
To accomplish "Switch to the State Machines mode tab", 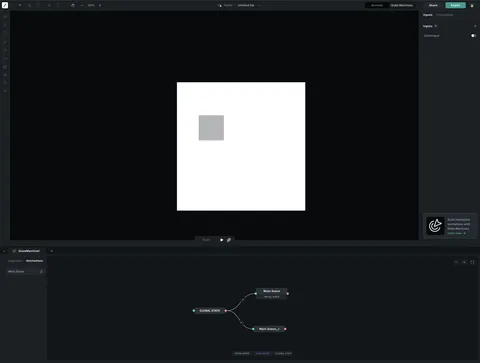I will pyautogui.click(x=402, y=5).
